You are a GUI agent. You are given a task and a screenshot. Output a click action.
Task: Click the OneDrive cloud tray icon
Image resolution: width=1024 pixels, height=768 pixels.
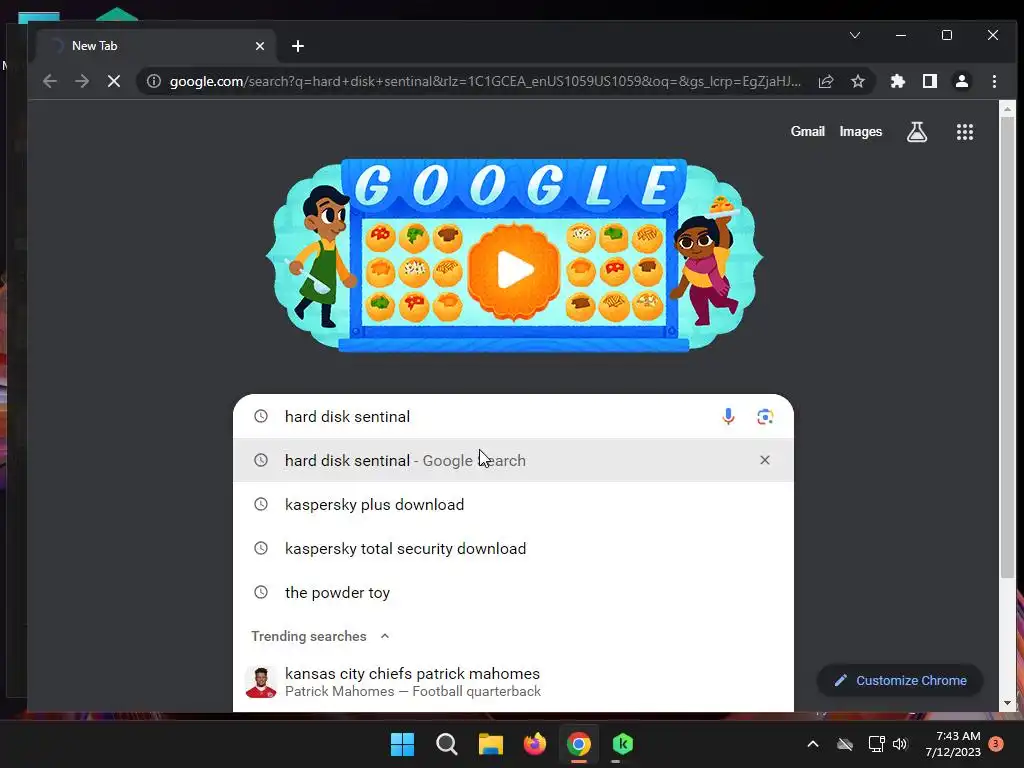(x=845, y=744)
